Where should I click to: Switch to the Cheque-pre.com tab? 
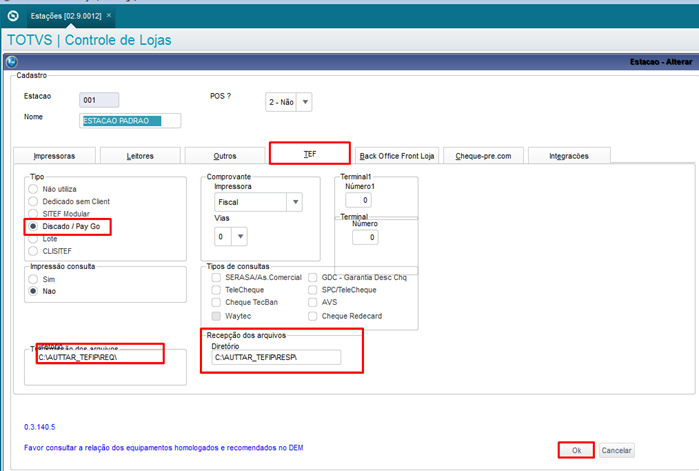pyautogui.click(x=483, y=156)
